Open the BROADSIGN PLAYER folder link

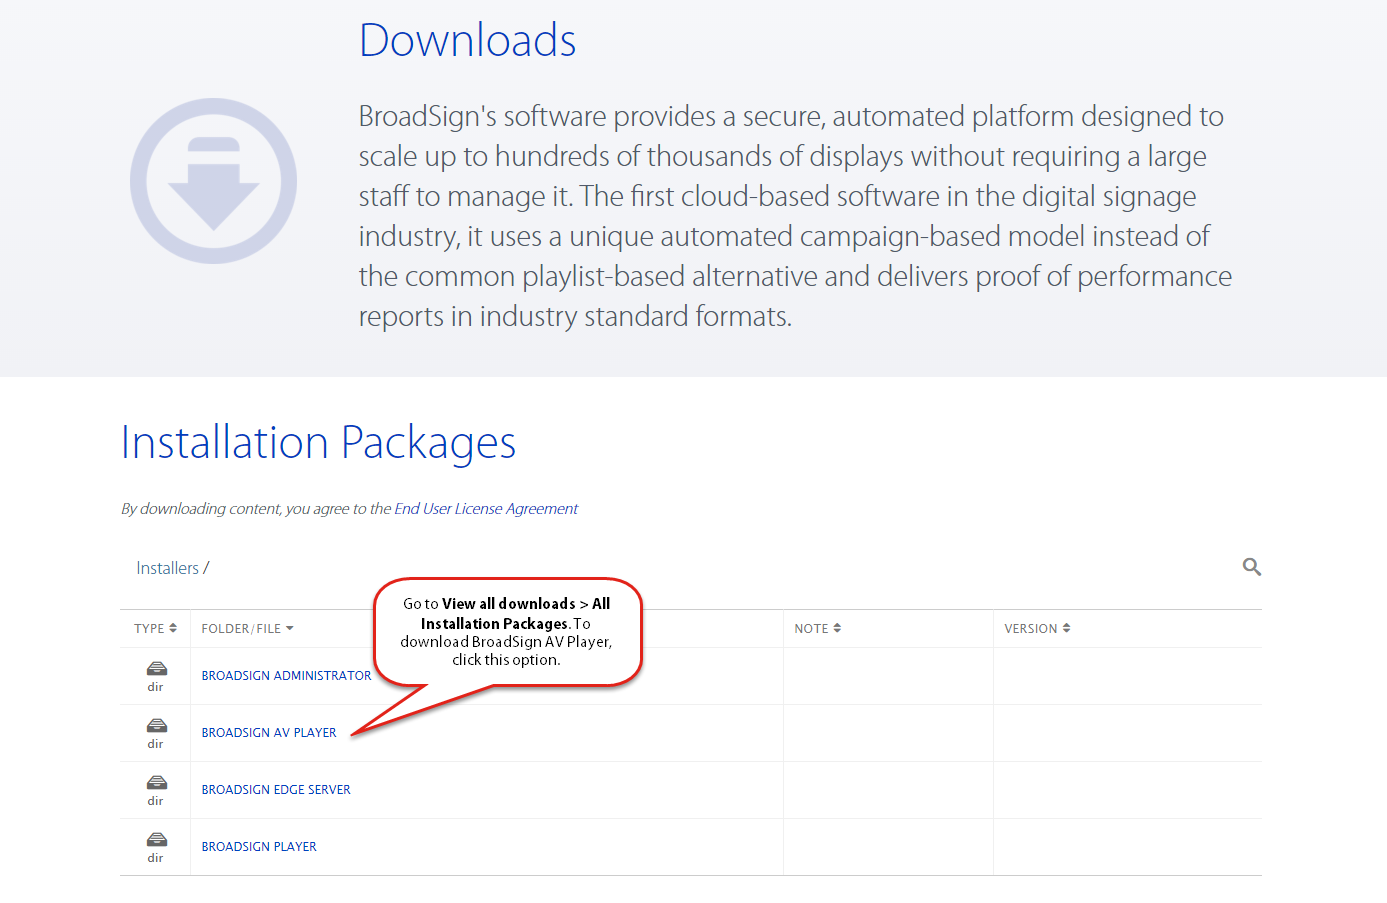(259, 847)
